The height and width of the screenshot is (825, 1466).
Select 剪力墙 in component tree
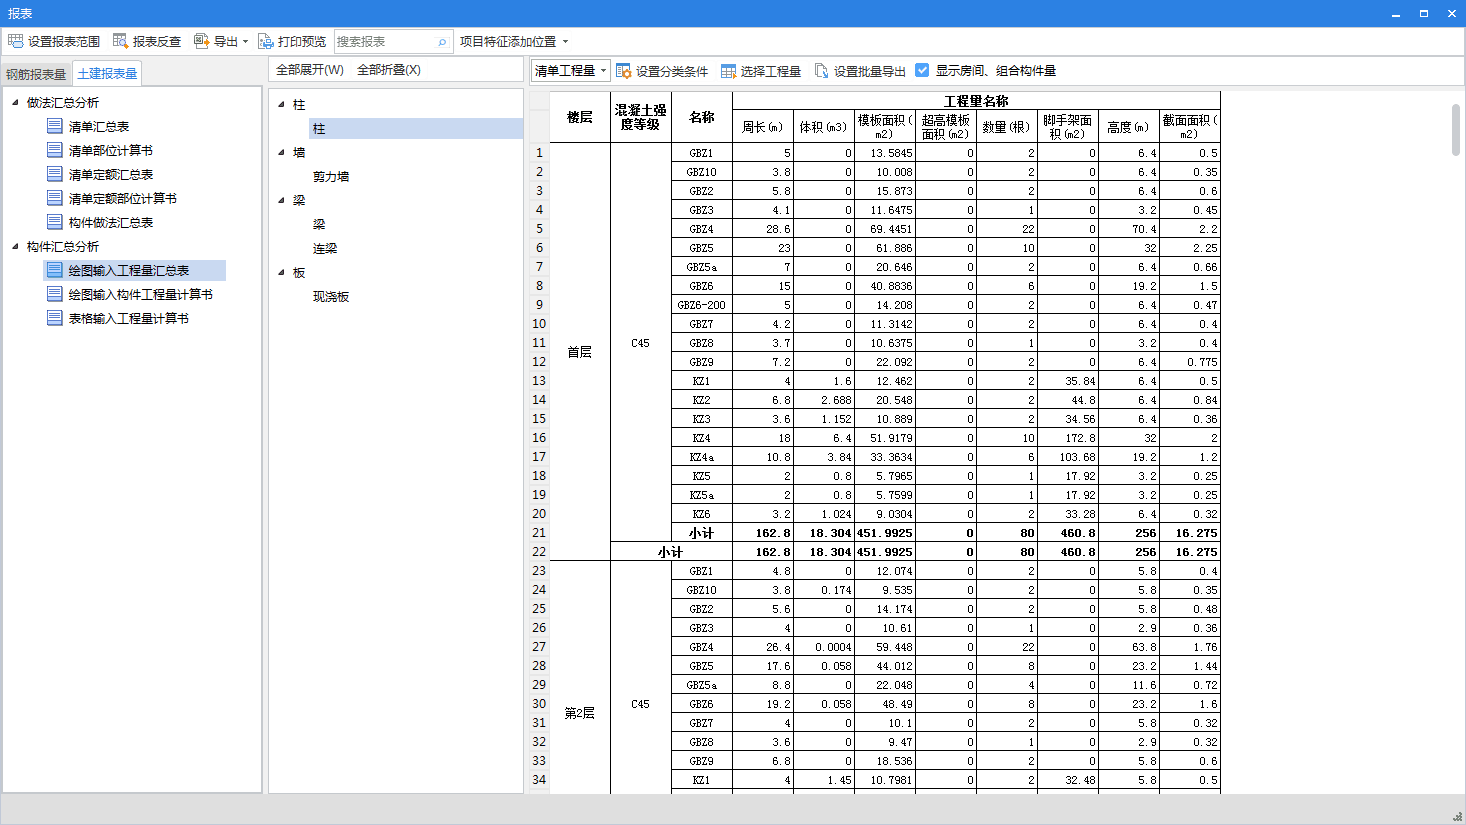coord(331,176)
